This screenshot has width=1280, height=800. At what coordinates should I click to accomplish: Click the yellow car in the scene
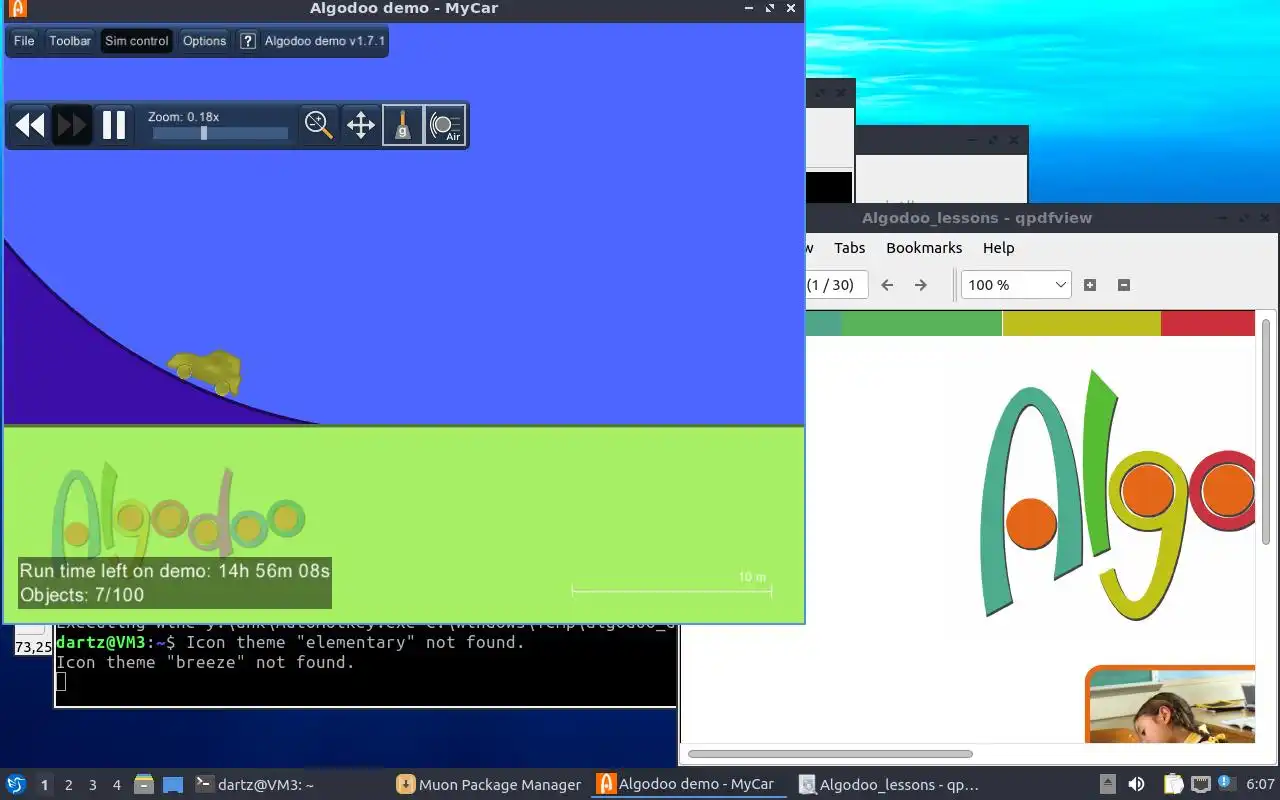206,372
